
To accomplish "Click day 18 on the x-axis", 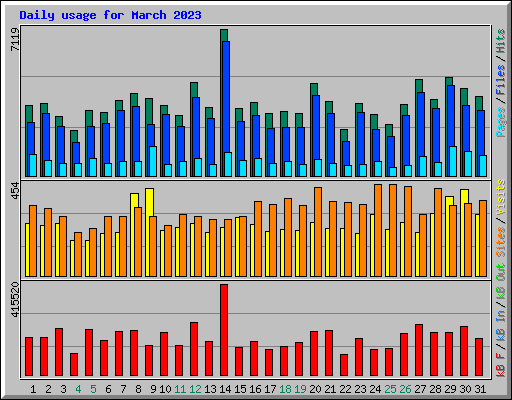I will 285,389.
